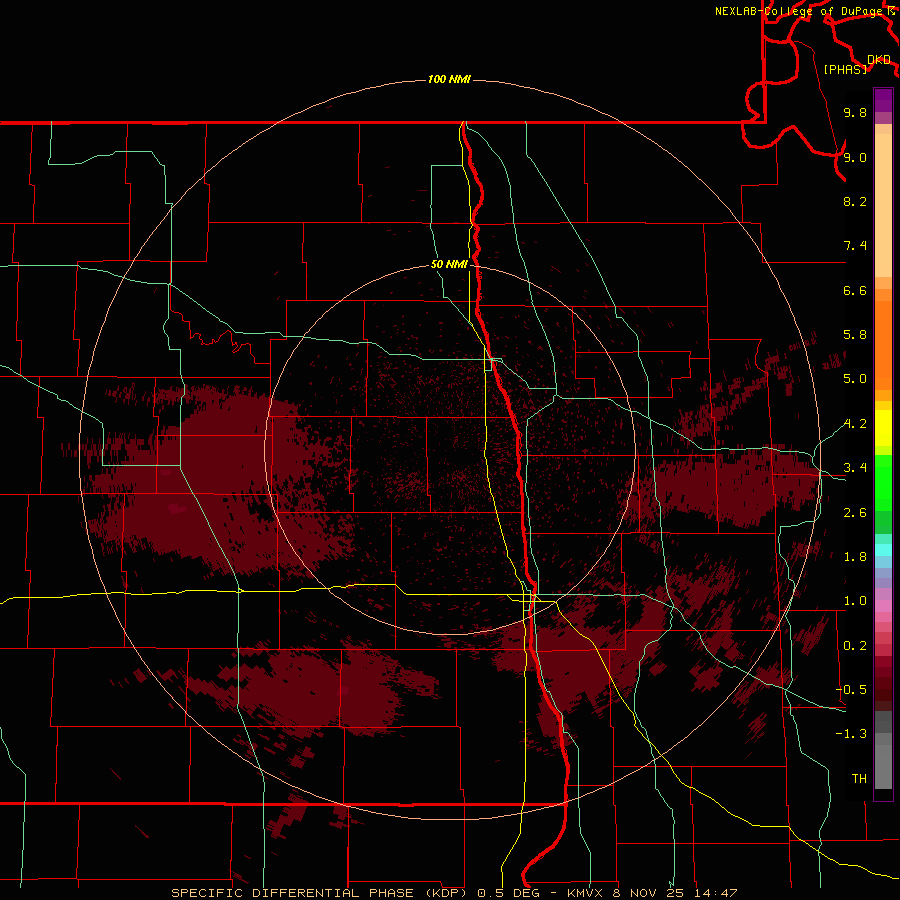900x900 pixels.
Task: Click the 9.8 value on color scale
Action: (x=855, y=112)
